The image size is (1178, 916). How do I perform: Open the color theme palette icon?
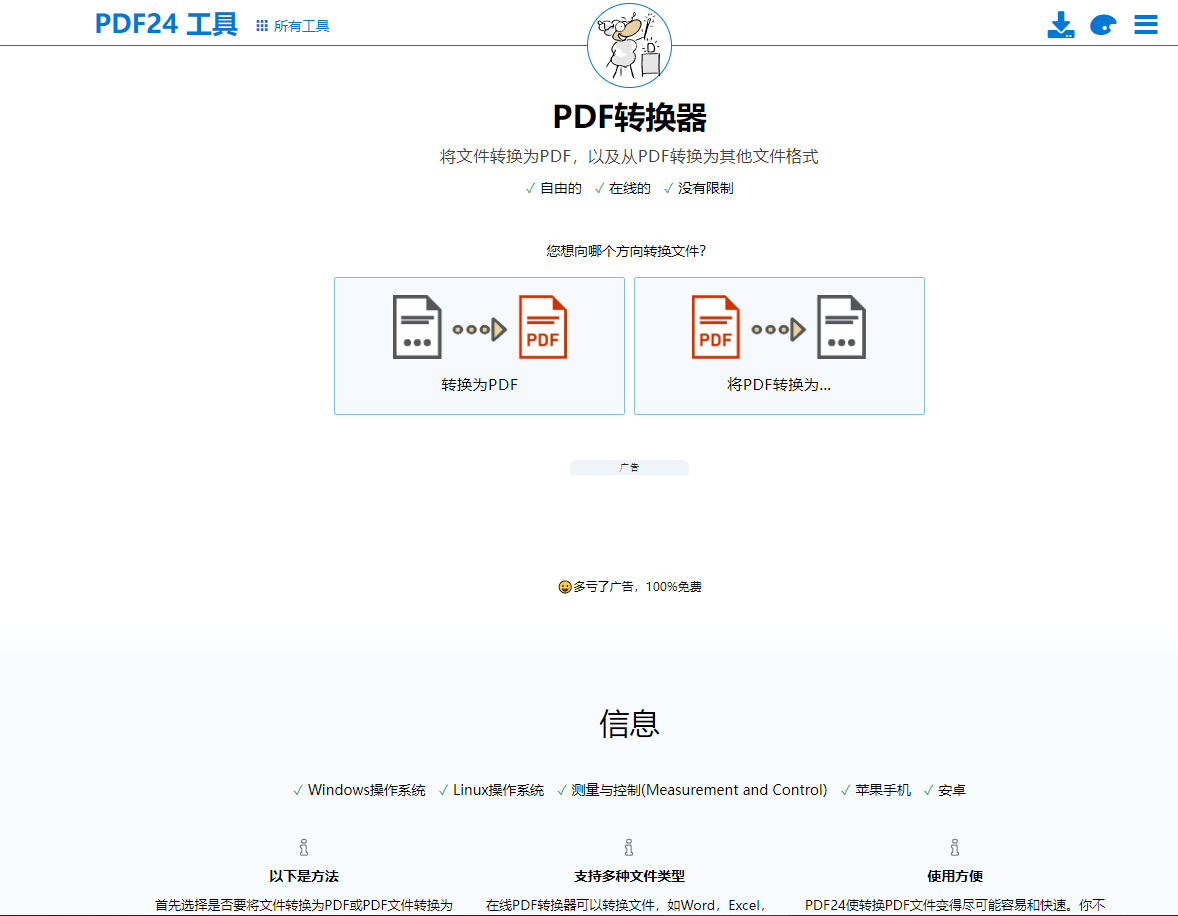[1103, 25]
